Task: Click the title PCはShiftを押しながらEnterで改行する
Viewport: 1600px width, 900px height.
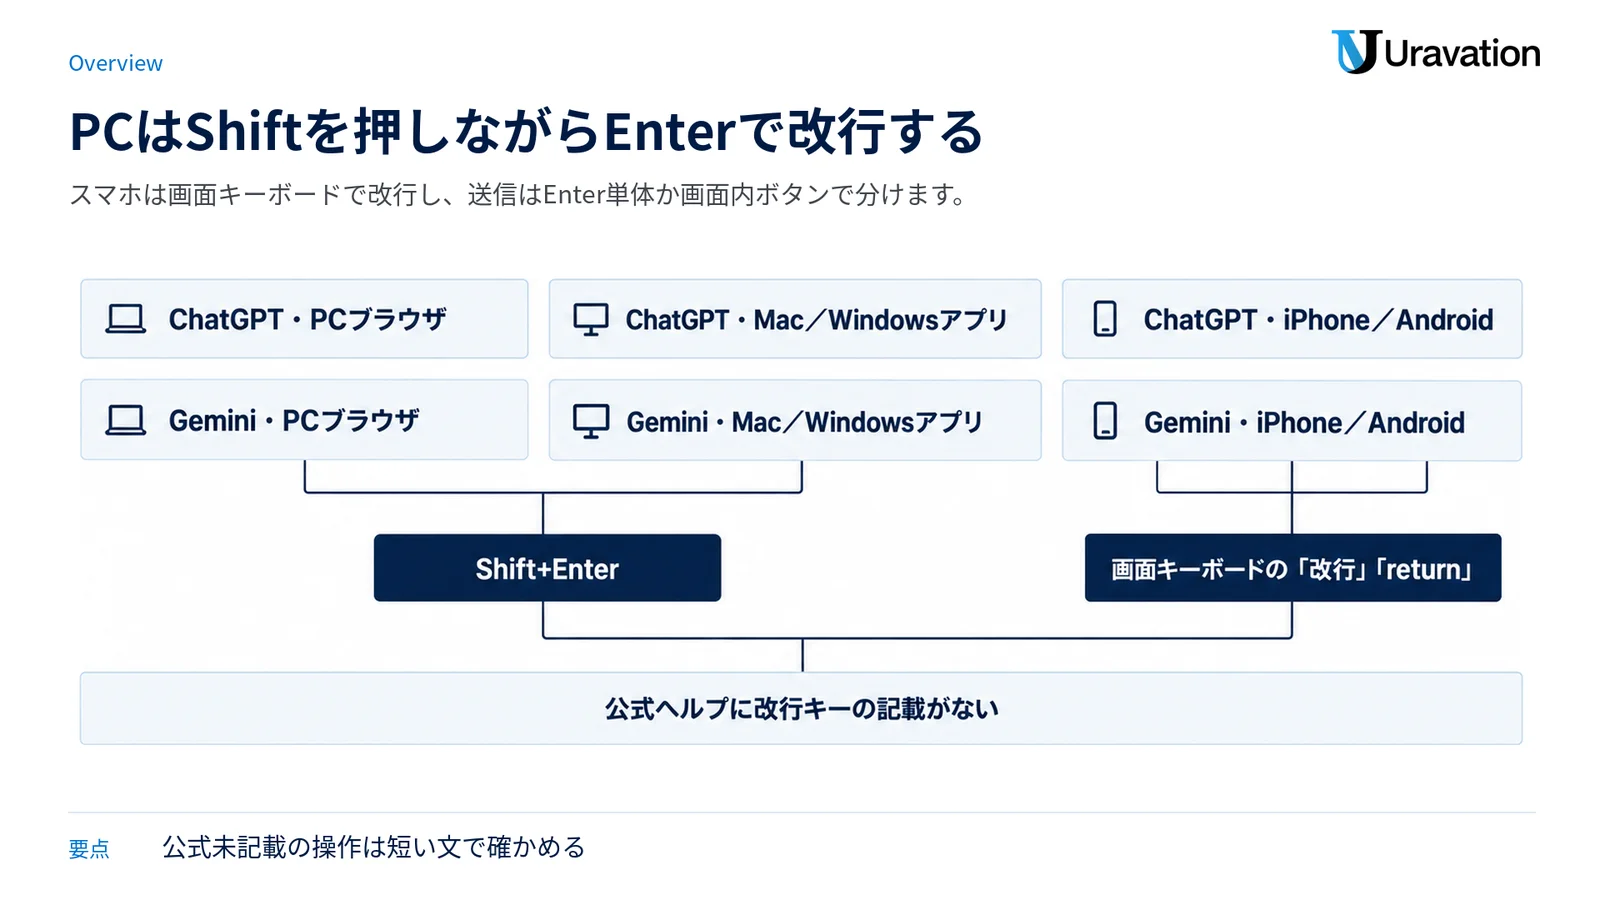Action: tap(526, 131)
